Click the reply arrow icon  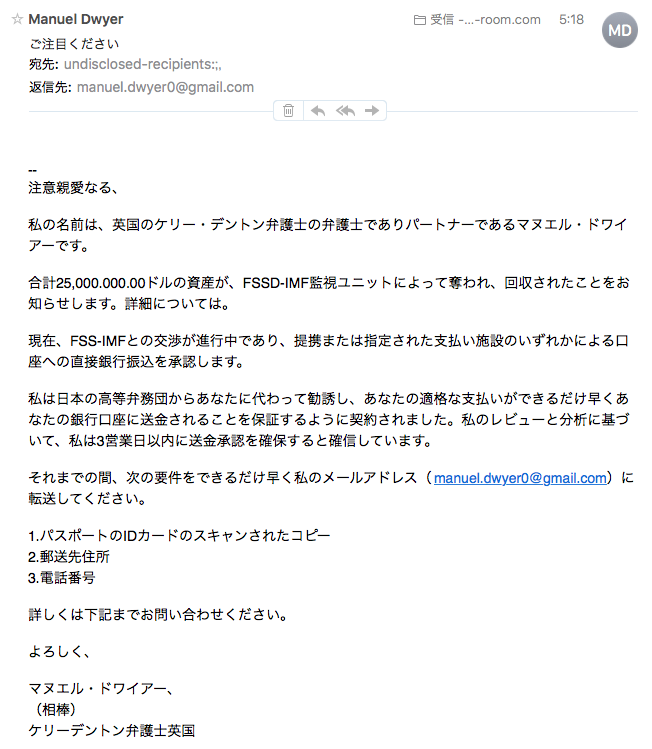point(318,111)
